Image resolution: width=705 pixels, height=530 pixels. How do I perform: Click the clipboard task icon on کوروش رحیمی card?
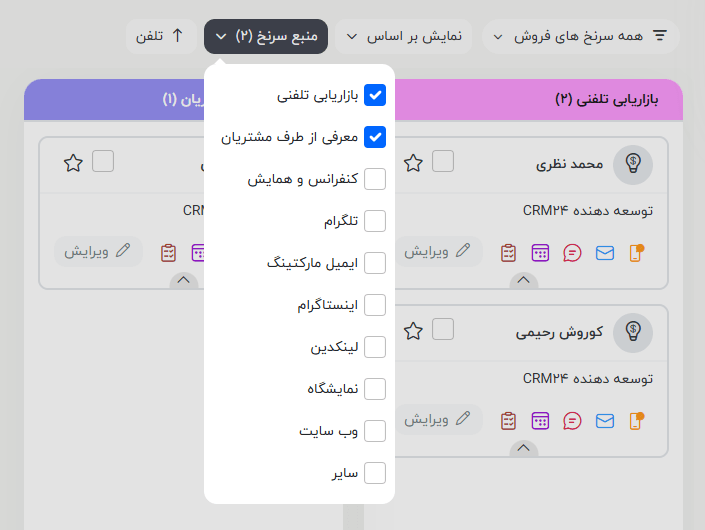[x=509, y=421]
